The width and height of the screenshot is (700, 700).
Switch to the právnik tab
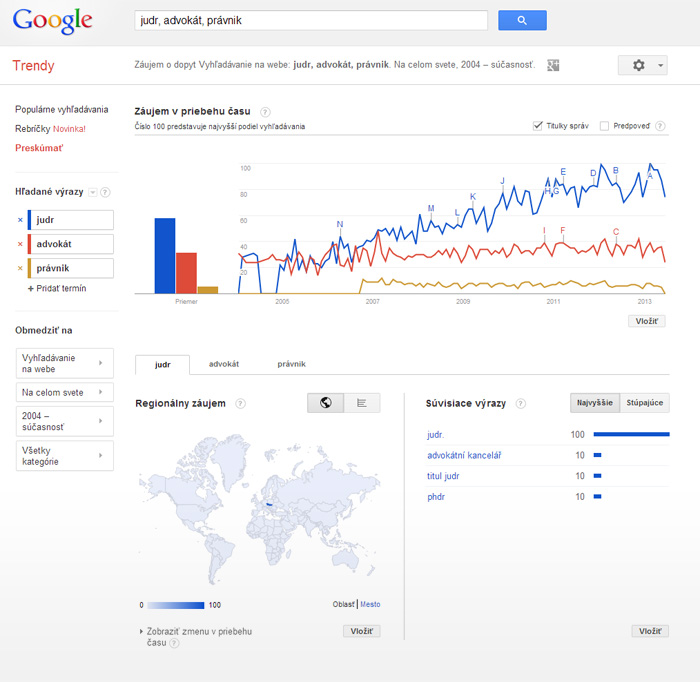click(x=292, y=364)
